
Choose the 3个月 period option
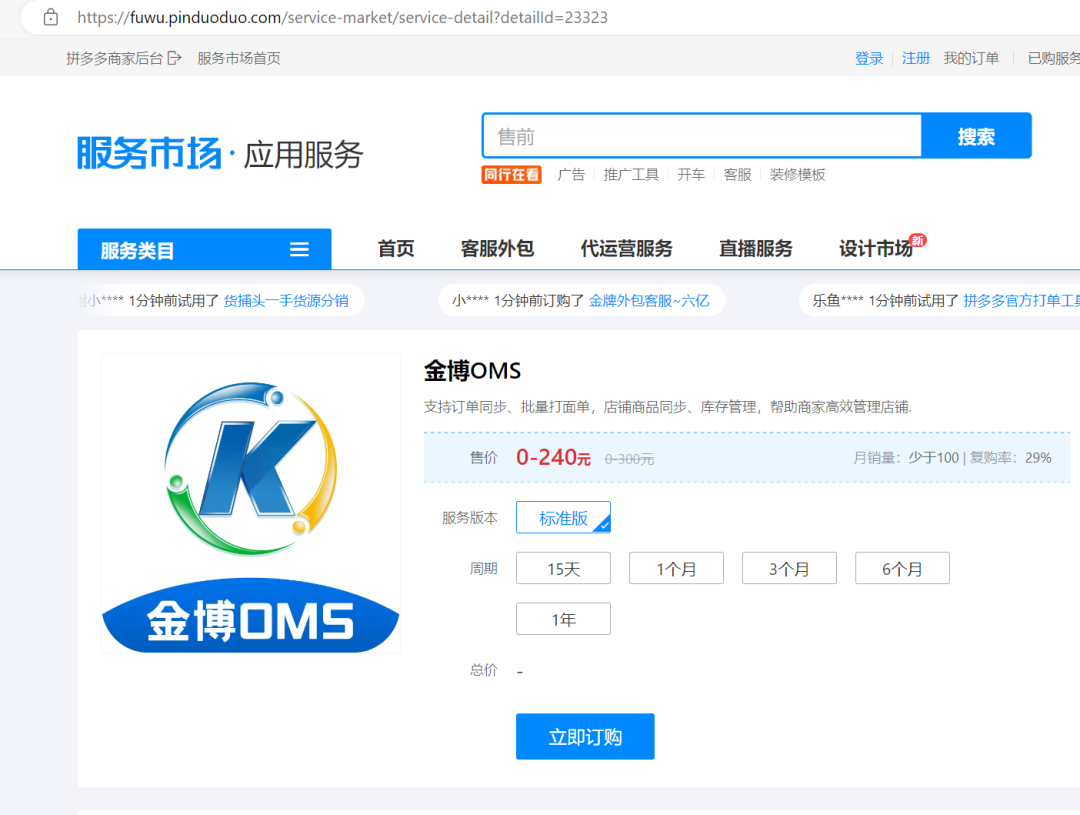[789, 568]
